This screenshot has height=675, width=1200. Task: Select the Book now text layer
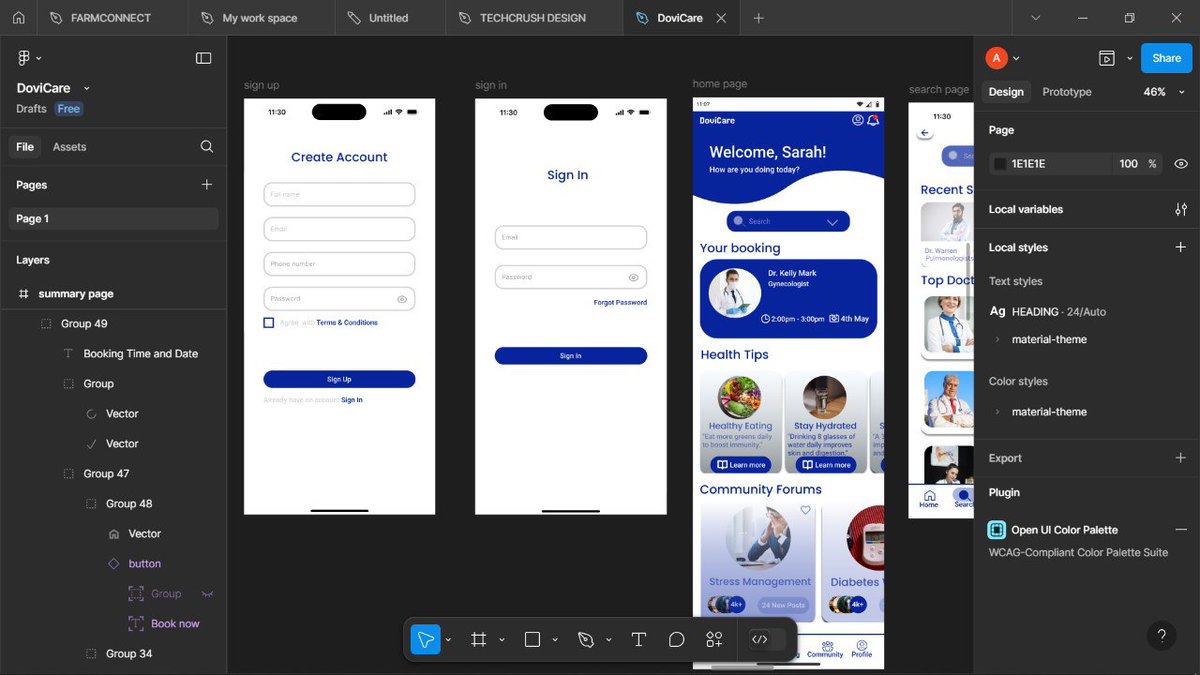coord(175,624)
